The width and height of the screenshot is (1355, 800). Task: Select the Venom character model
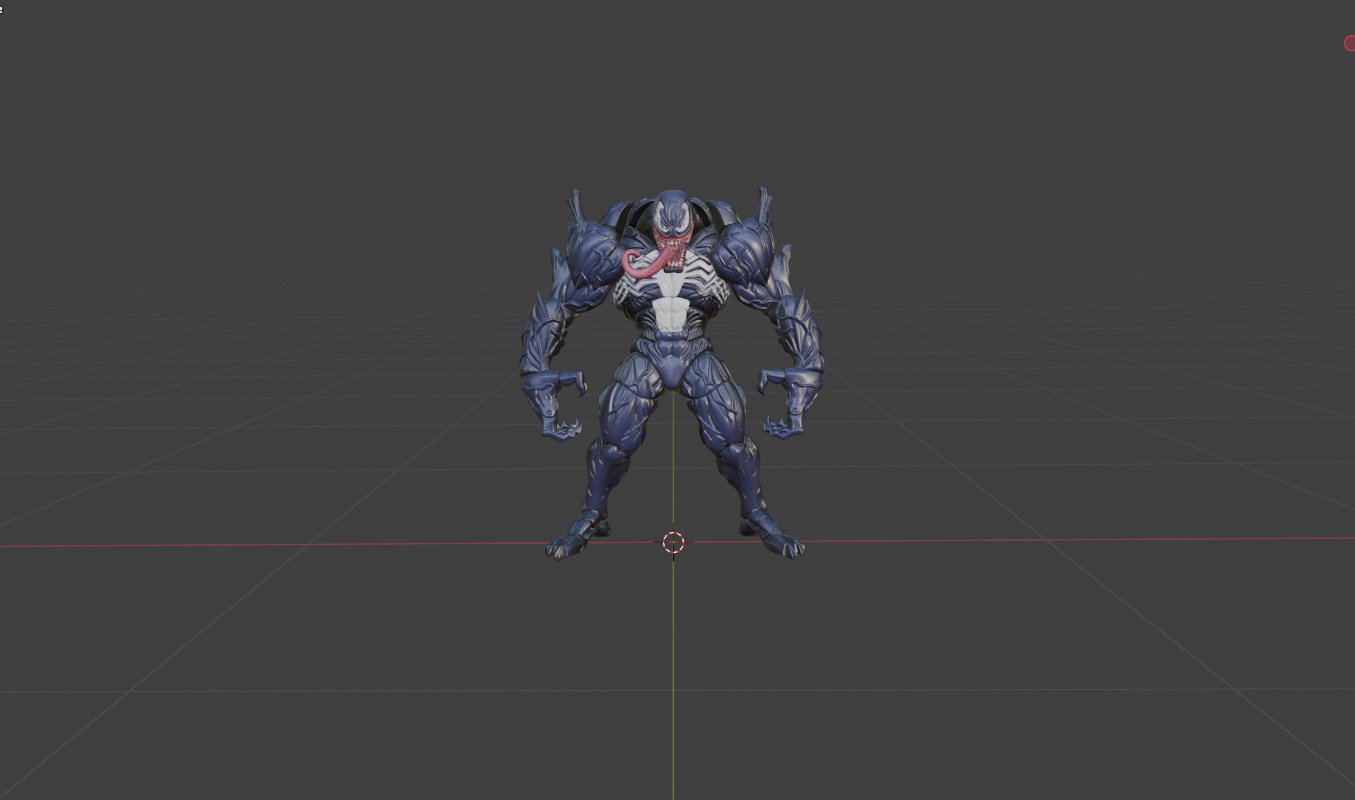point(672,372)
